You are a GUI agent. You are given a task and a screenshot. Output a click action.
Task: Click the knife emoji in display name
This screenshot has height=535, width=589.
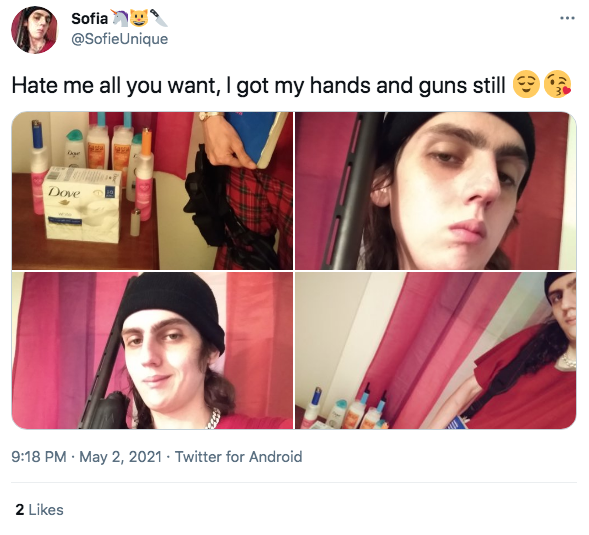tap(159, 18)
